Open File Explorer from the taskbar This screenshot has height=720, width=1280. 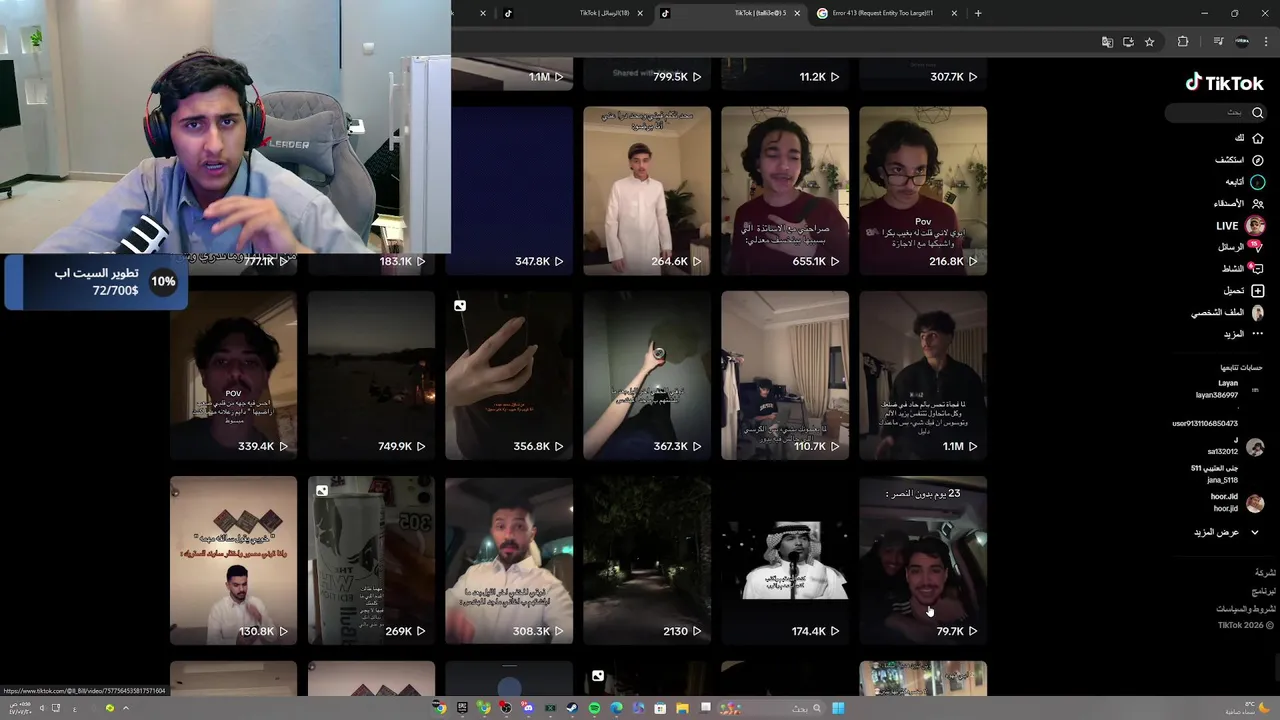[x=682, y=708]
